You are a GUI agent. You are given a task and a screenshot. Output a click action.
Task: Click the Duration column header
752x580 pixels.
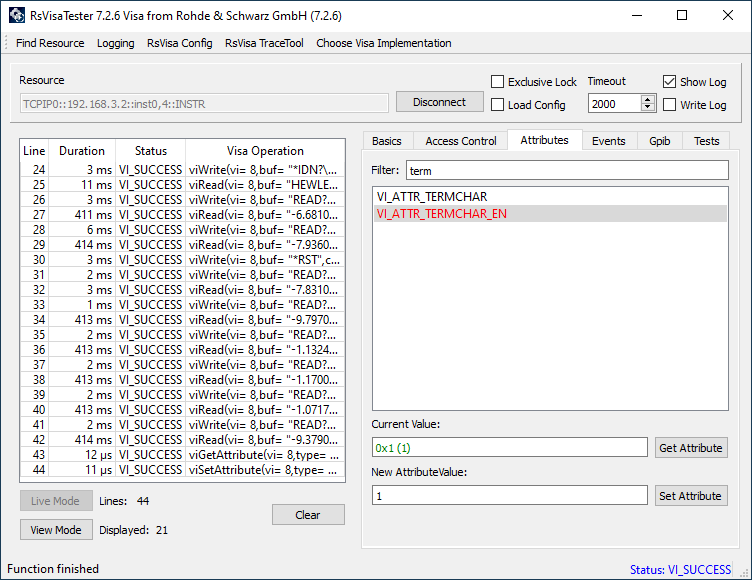click(x=82, y=151)
